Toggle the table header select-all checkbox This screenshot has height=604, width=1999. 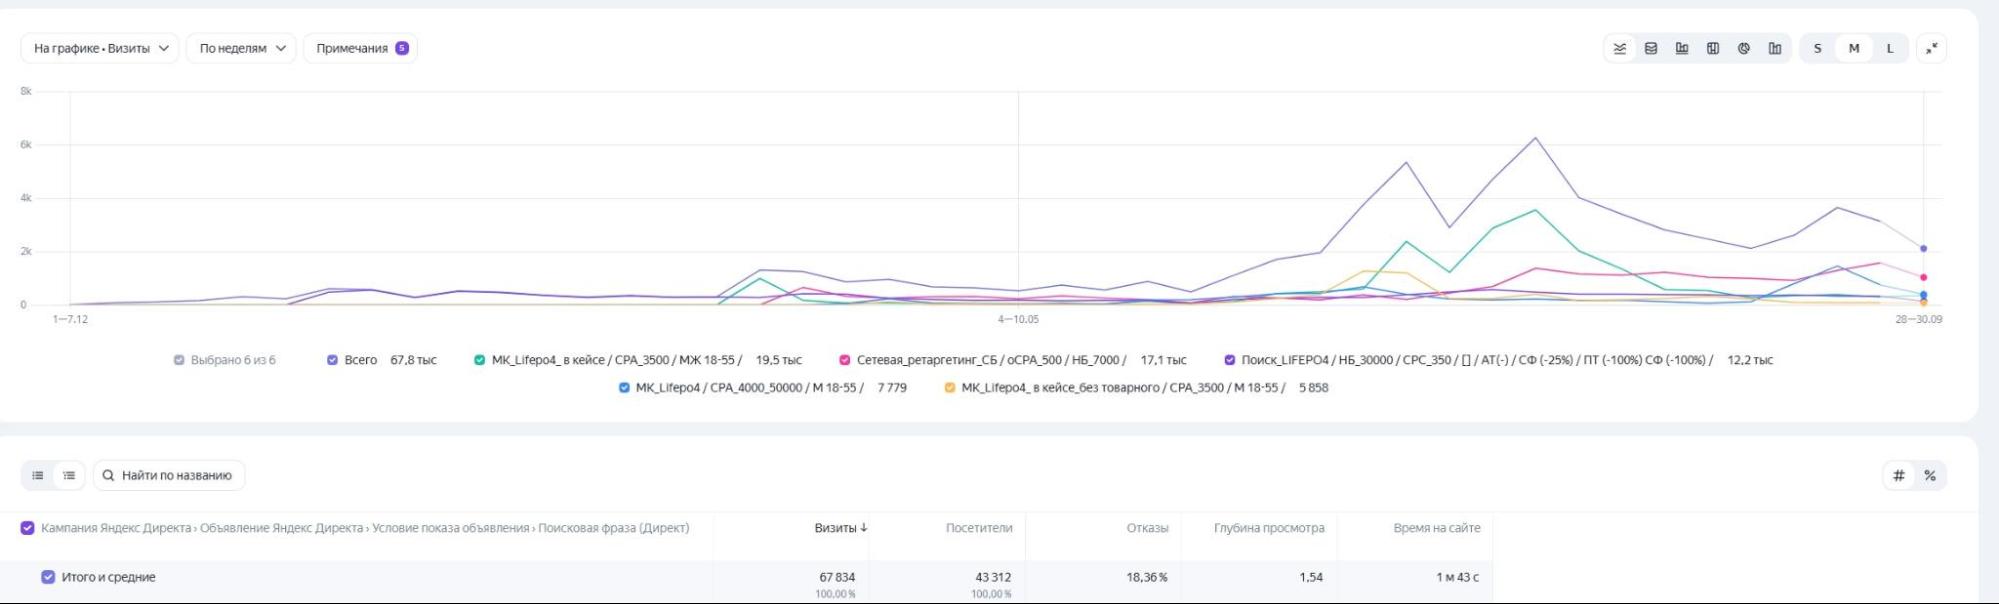(28, 528)
